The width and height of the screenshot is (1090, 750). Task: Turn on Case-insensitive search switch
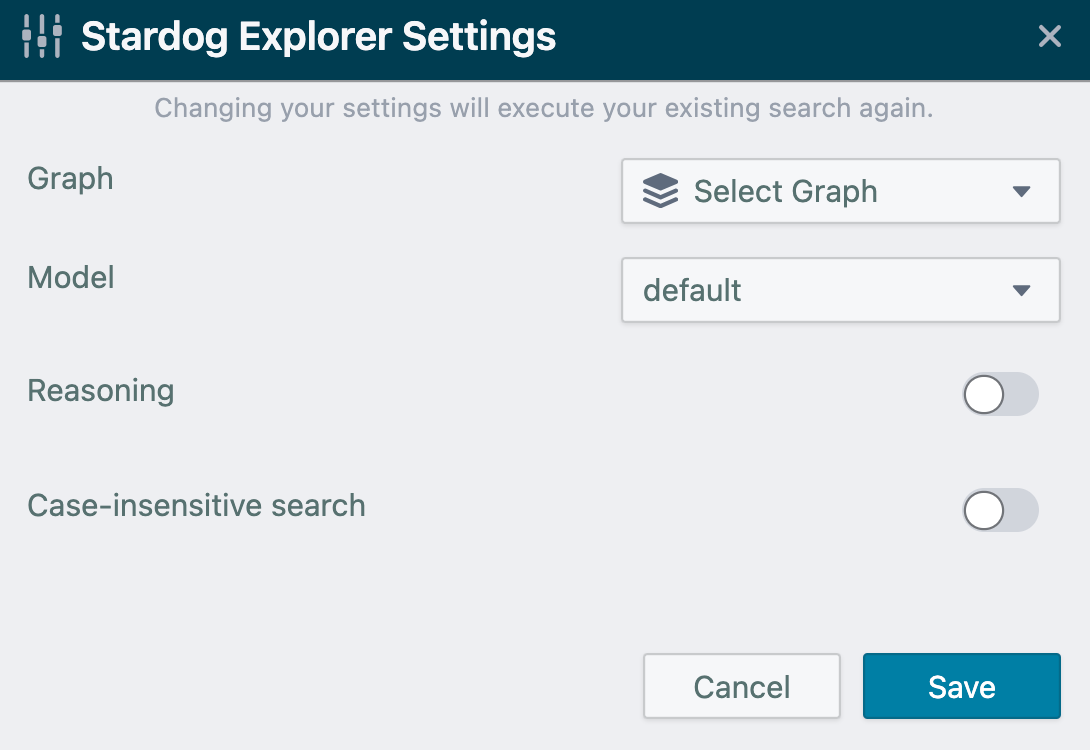(x=1001, y=510)
